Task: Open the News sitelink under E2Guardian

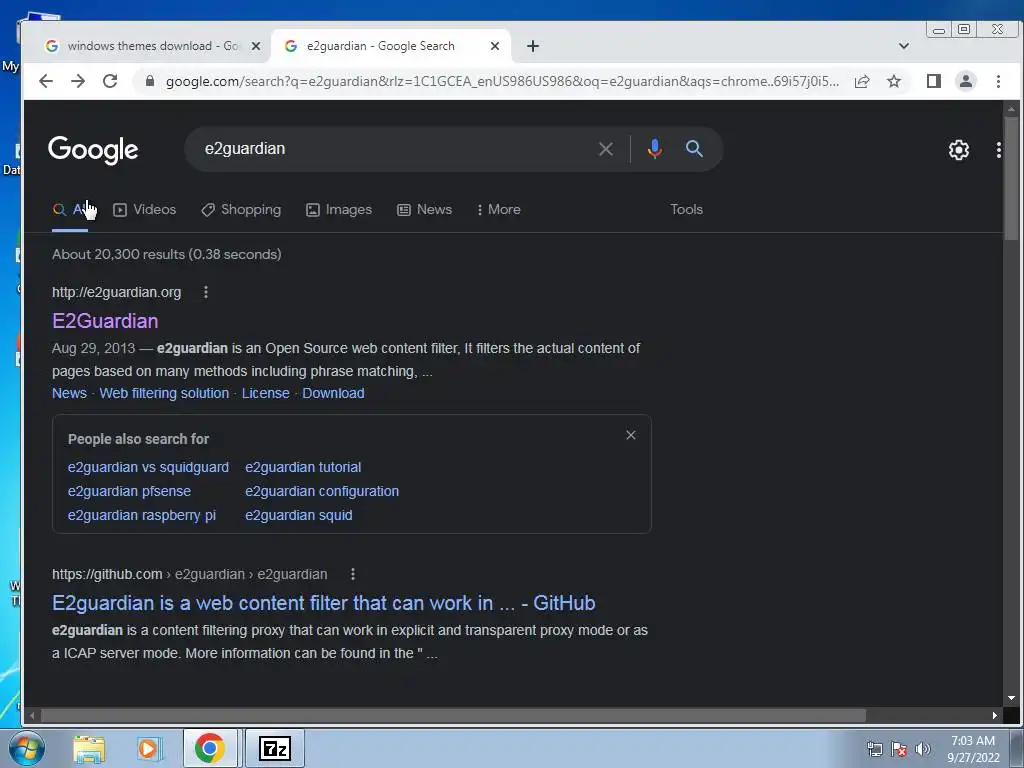Action: tap(69, 393)
